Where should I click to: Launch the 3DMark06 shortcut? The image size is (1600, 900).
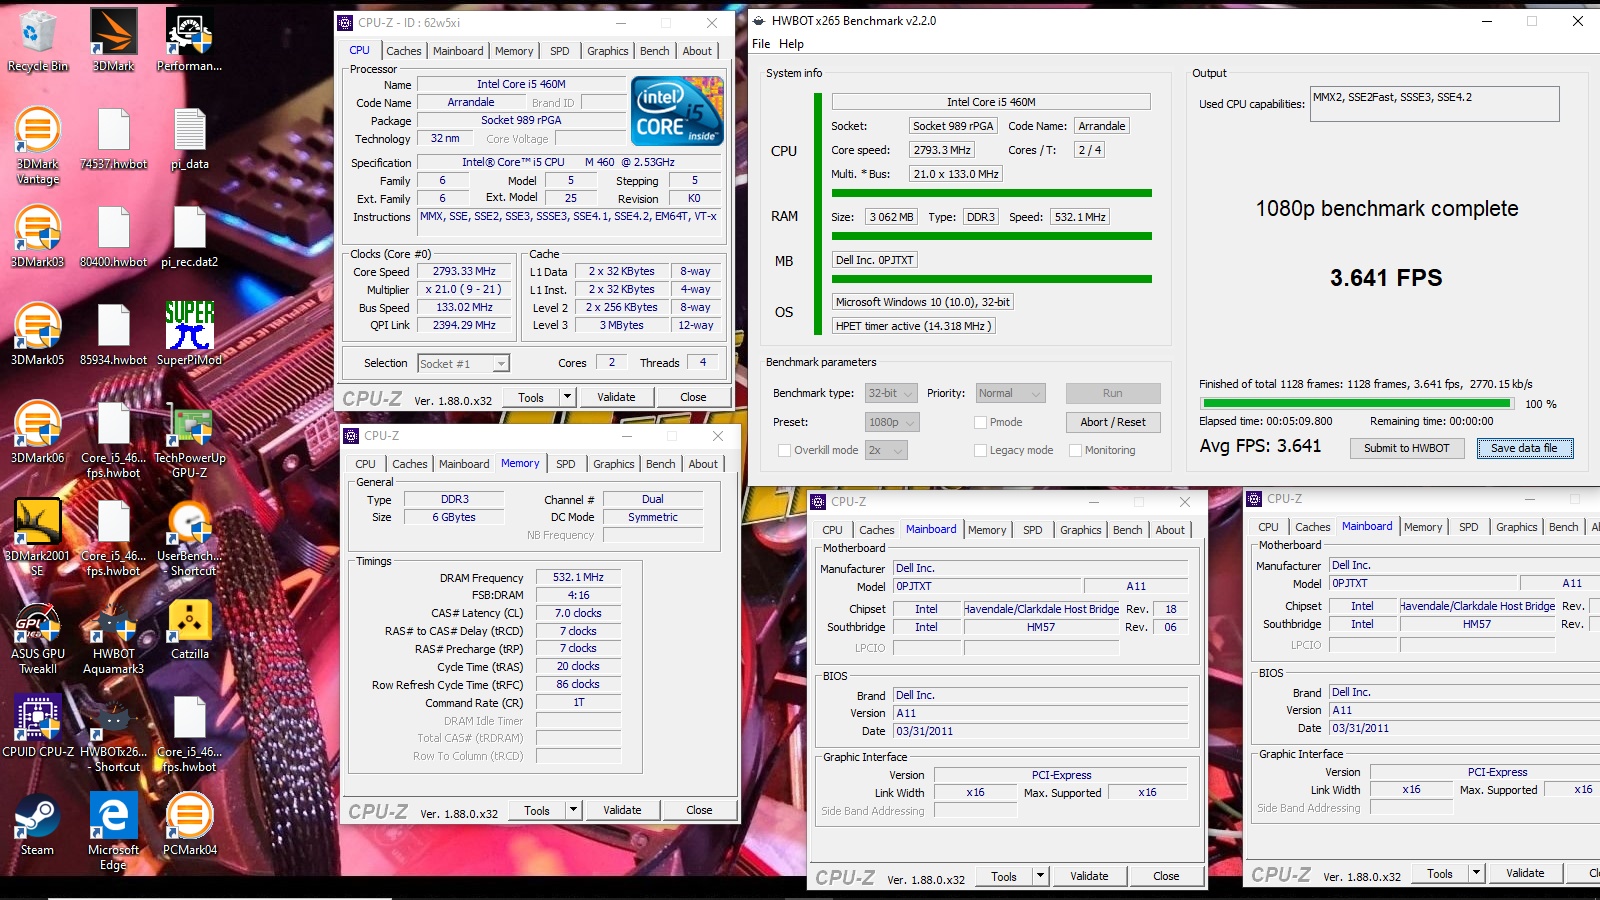click(x=38, y=433)
